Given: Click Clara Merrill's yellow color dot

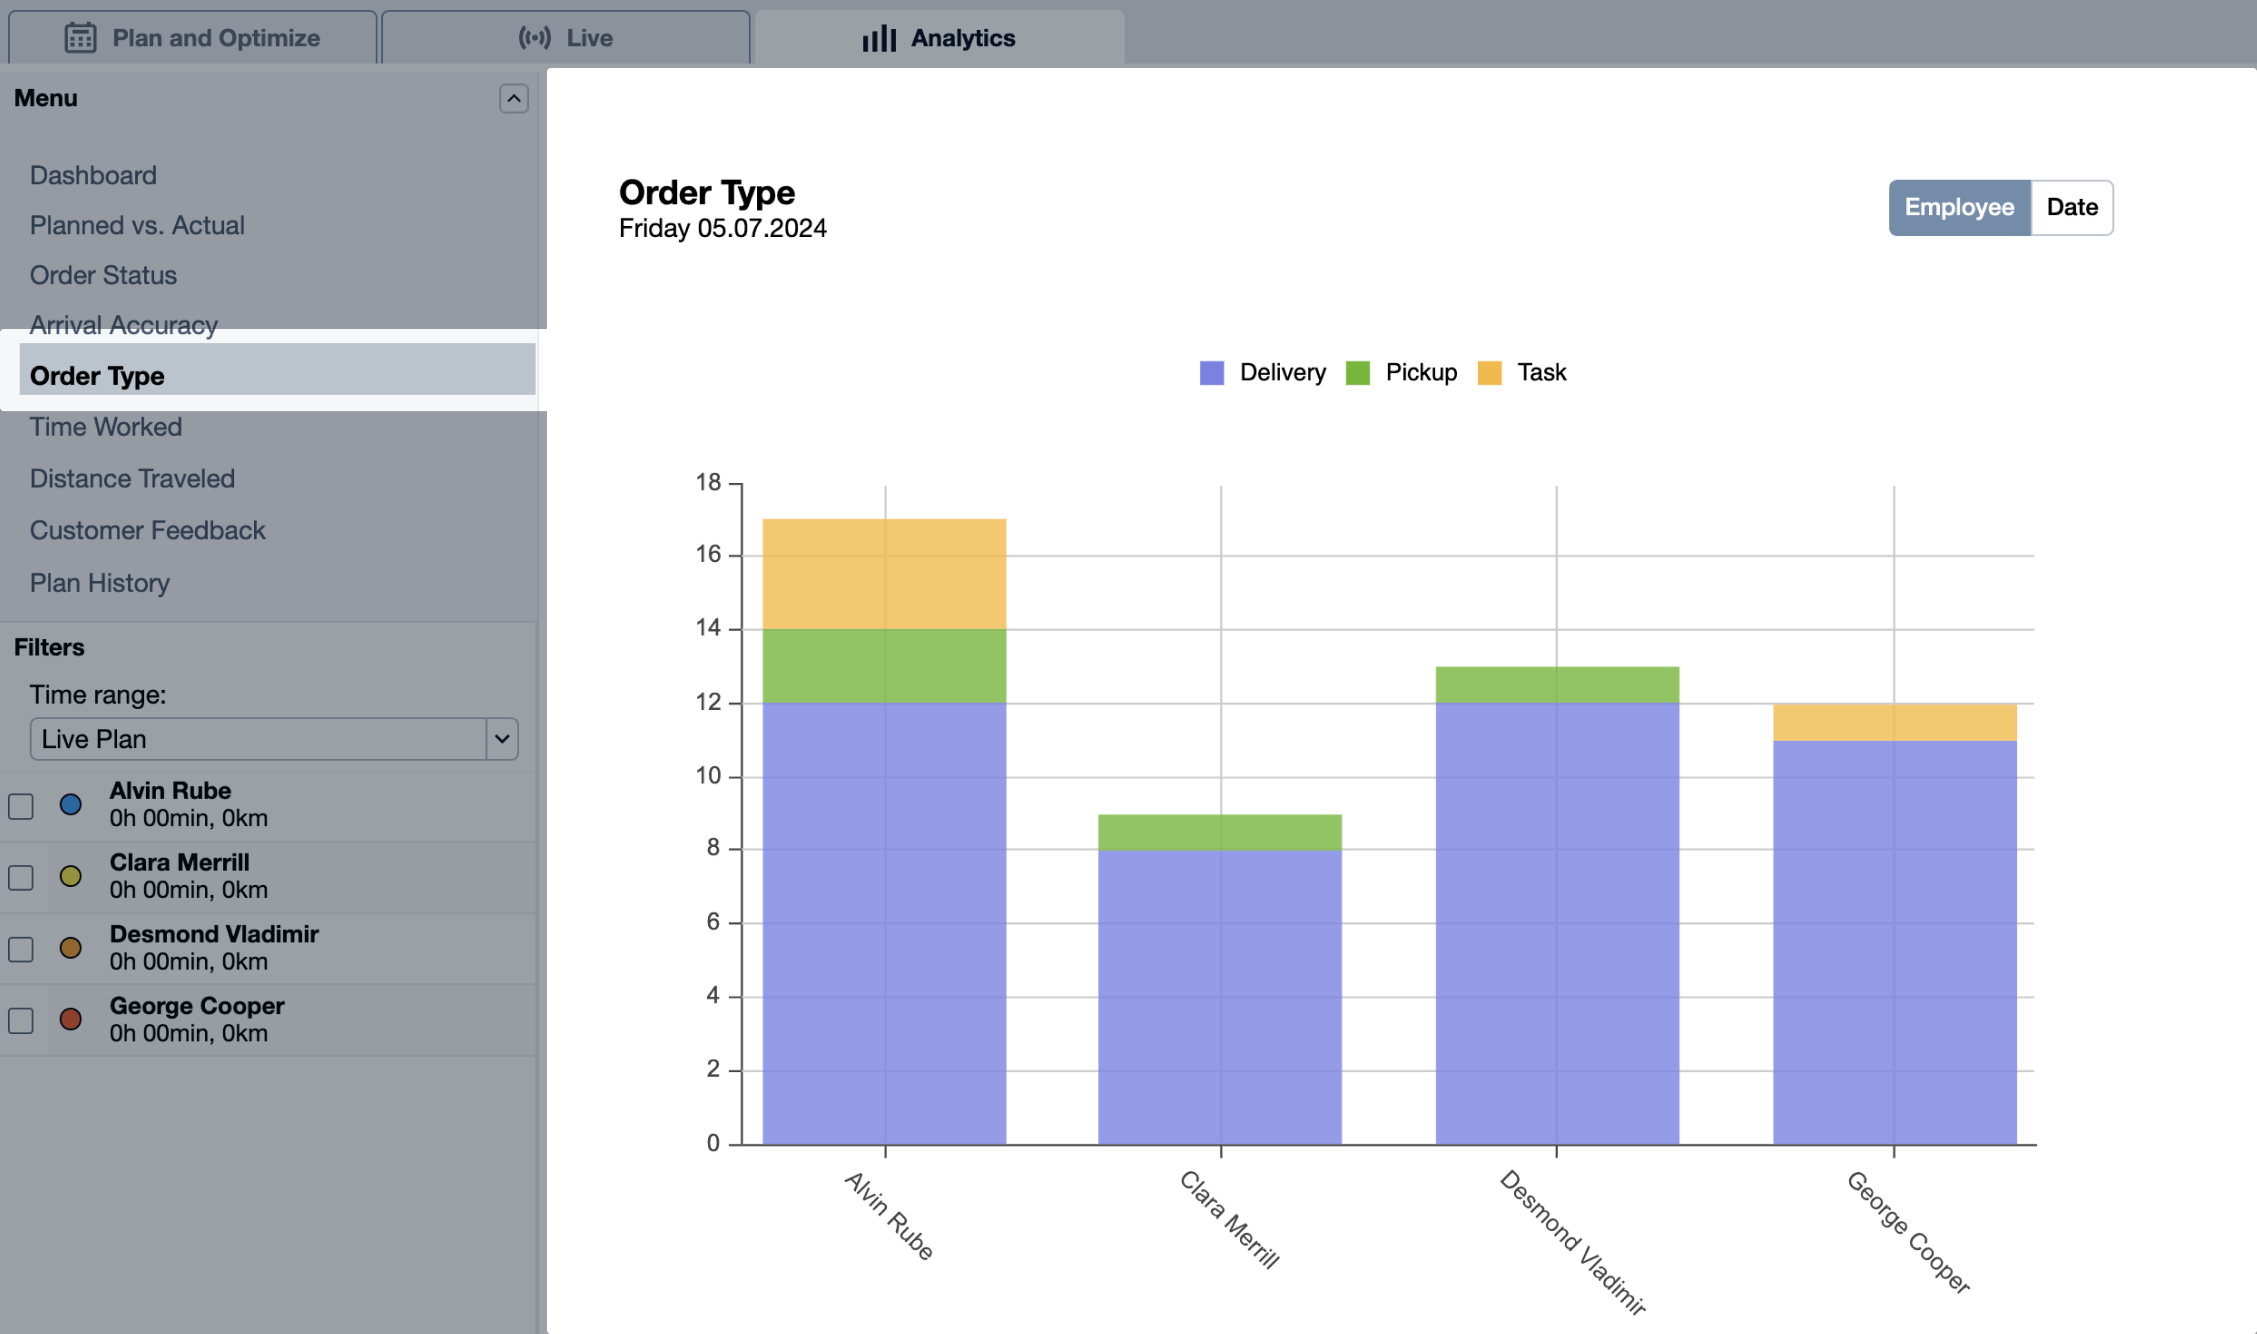Looking at the screenshot, I should 71,876.
